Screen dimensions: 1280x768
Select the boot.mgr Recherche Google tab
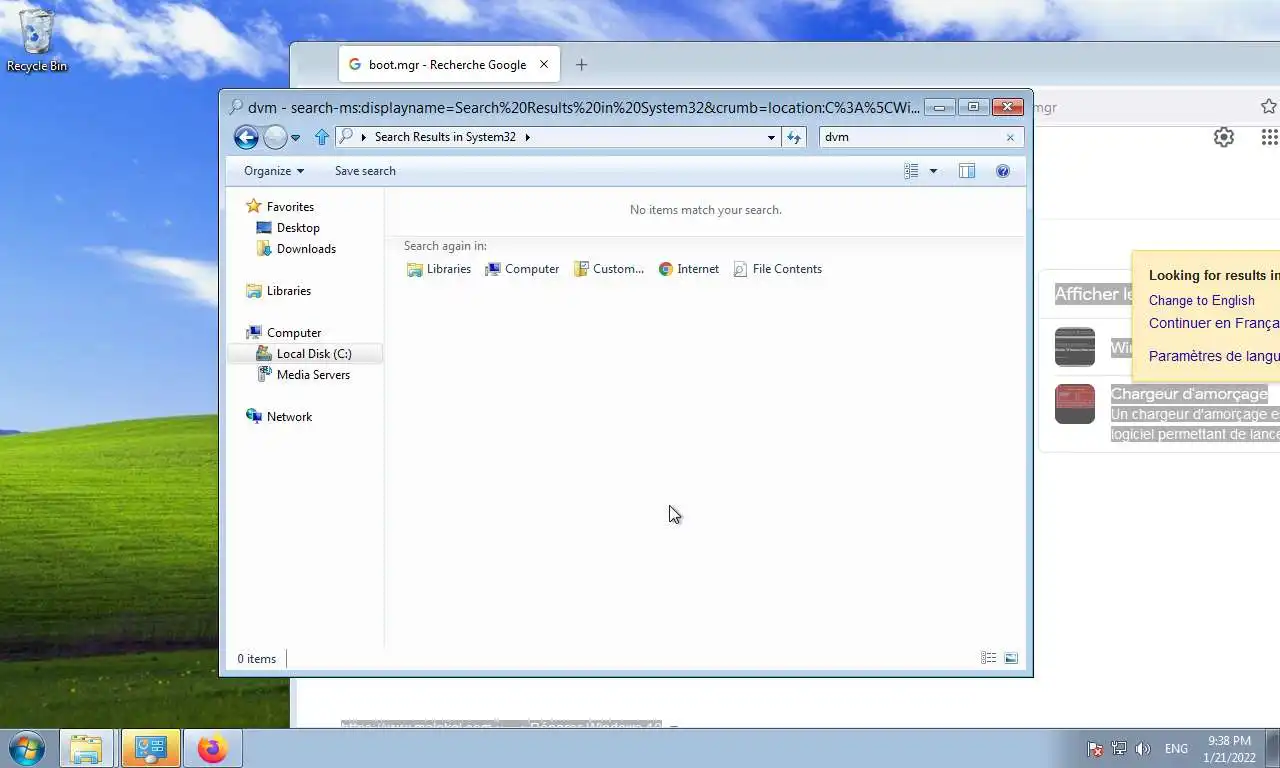click(x=449, y=65)
